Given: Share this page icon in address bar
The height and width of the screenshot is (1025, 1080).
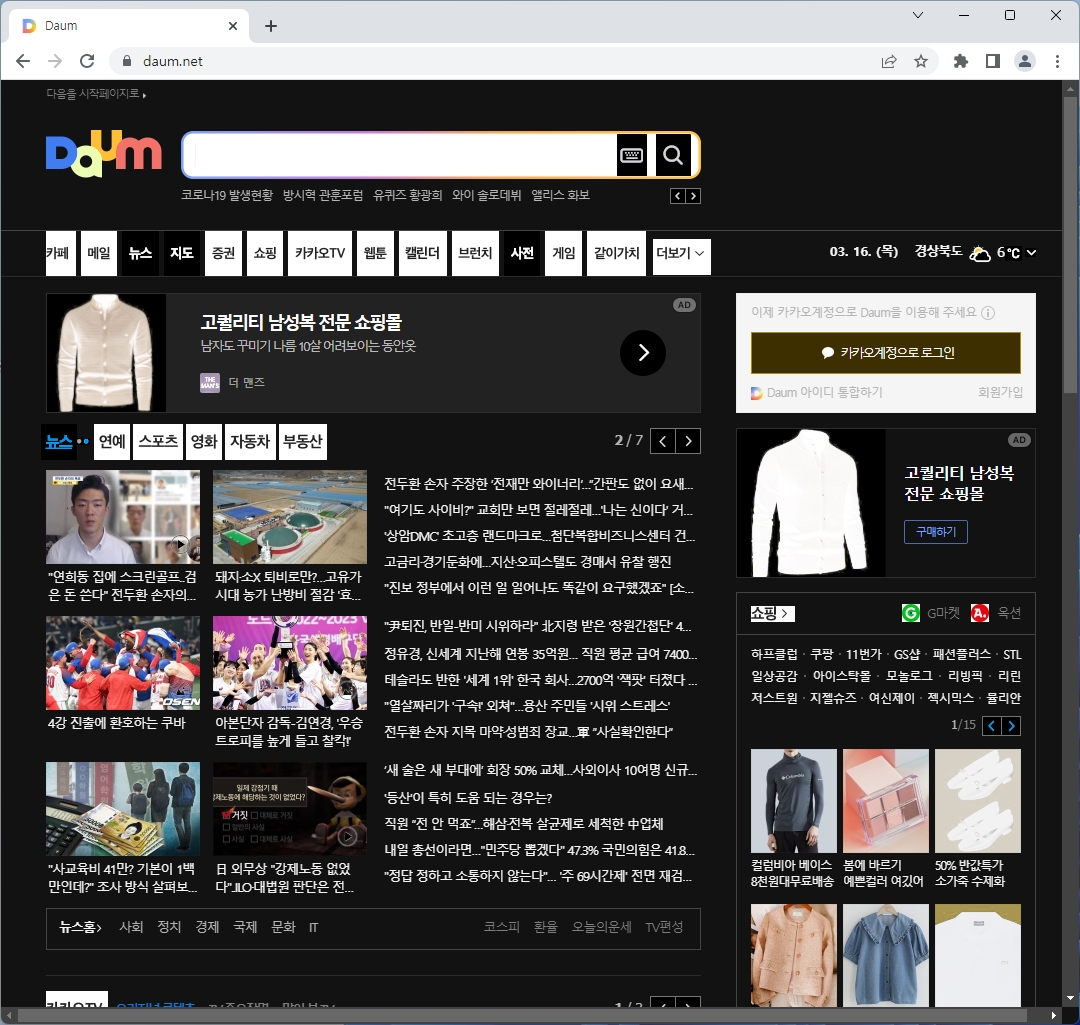Looking at the screenshot, I should (x=889, y=61).
